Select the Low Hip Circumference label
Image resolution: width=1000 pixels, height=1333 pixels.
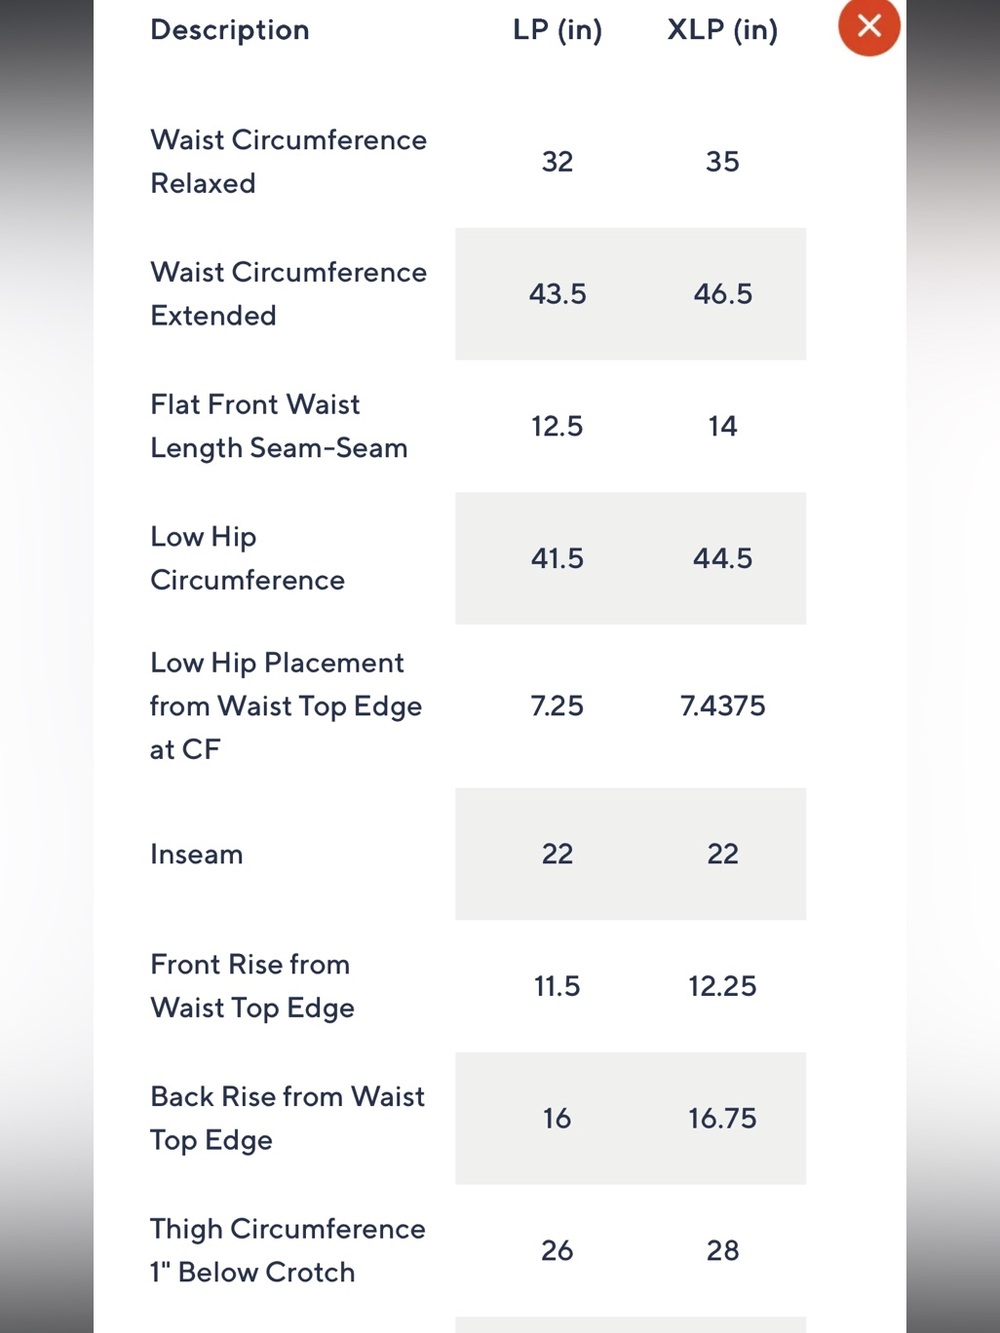247,558
